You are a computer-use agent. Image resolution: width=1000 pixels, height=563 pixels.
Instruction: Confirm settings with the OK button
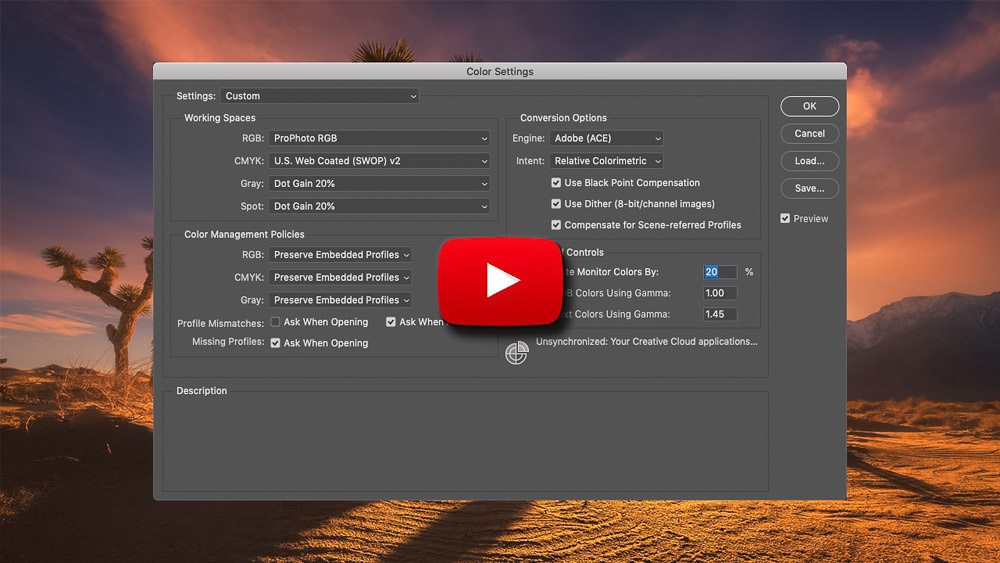click(809, 106)
